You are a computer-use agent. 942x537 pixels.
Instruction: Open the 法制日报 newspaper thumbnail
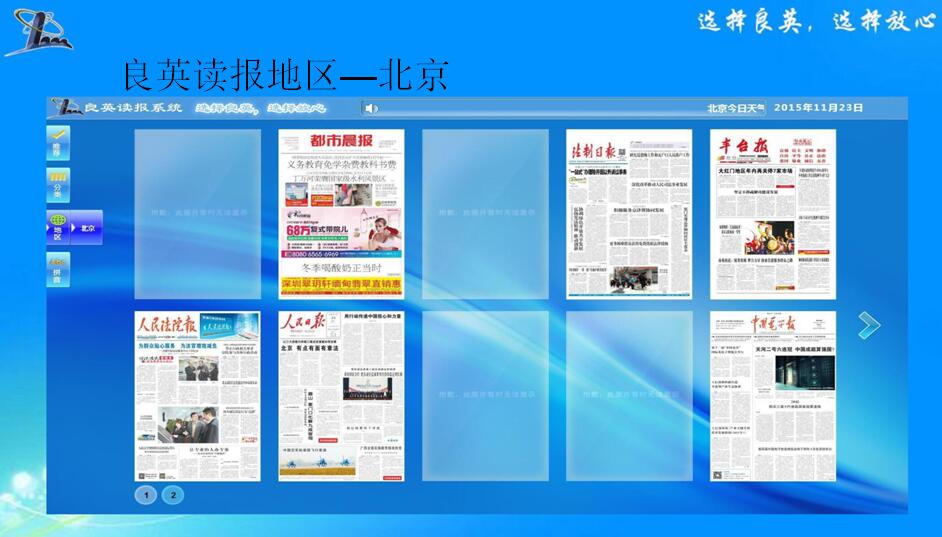629,213
